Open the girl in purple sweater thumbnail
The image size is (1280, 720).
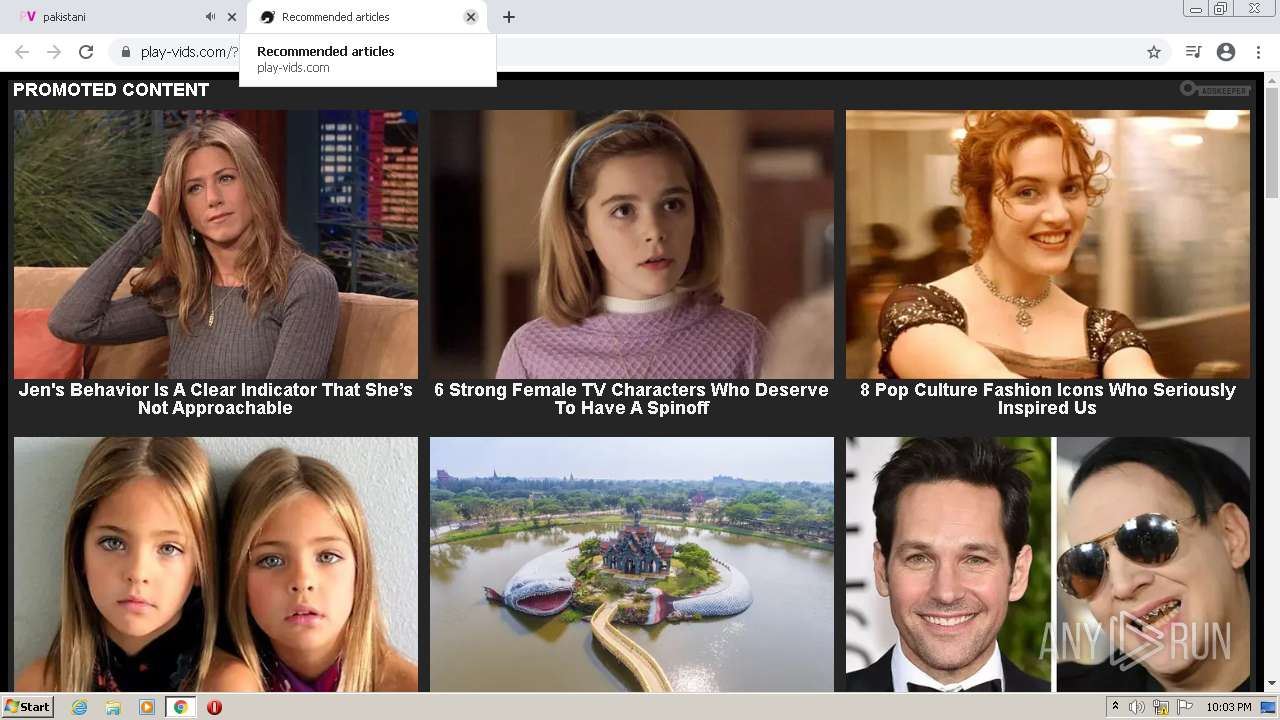coord(632,244)
